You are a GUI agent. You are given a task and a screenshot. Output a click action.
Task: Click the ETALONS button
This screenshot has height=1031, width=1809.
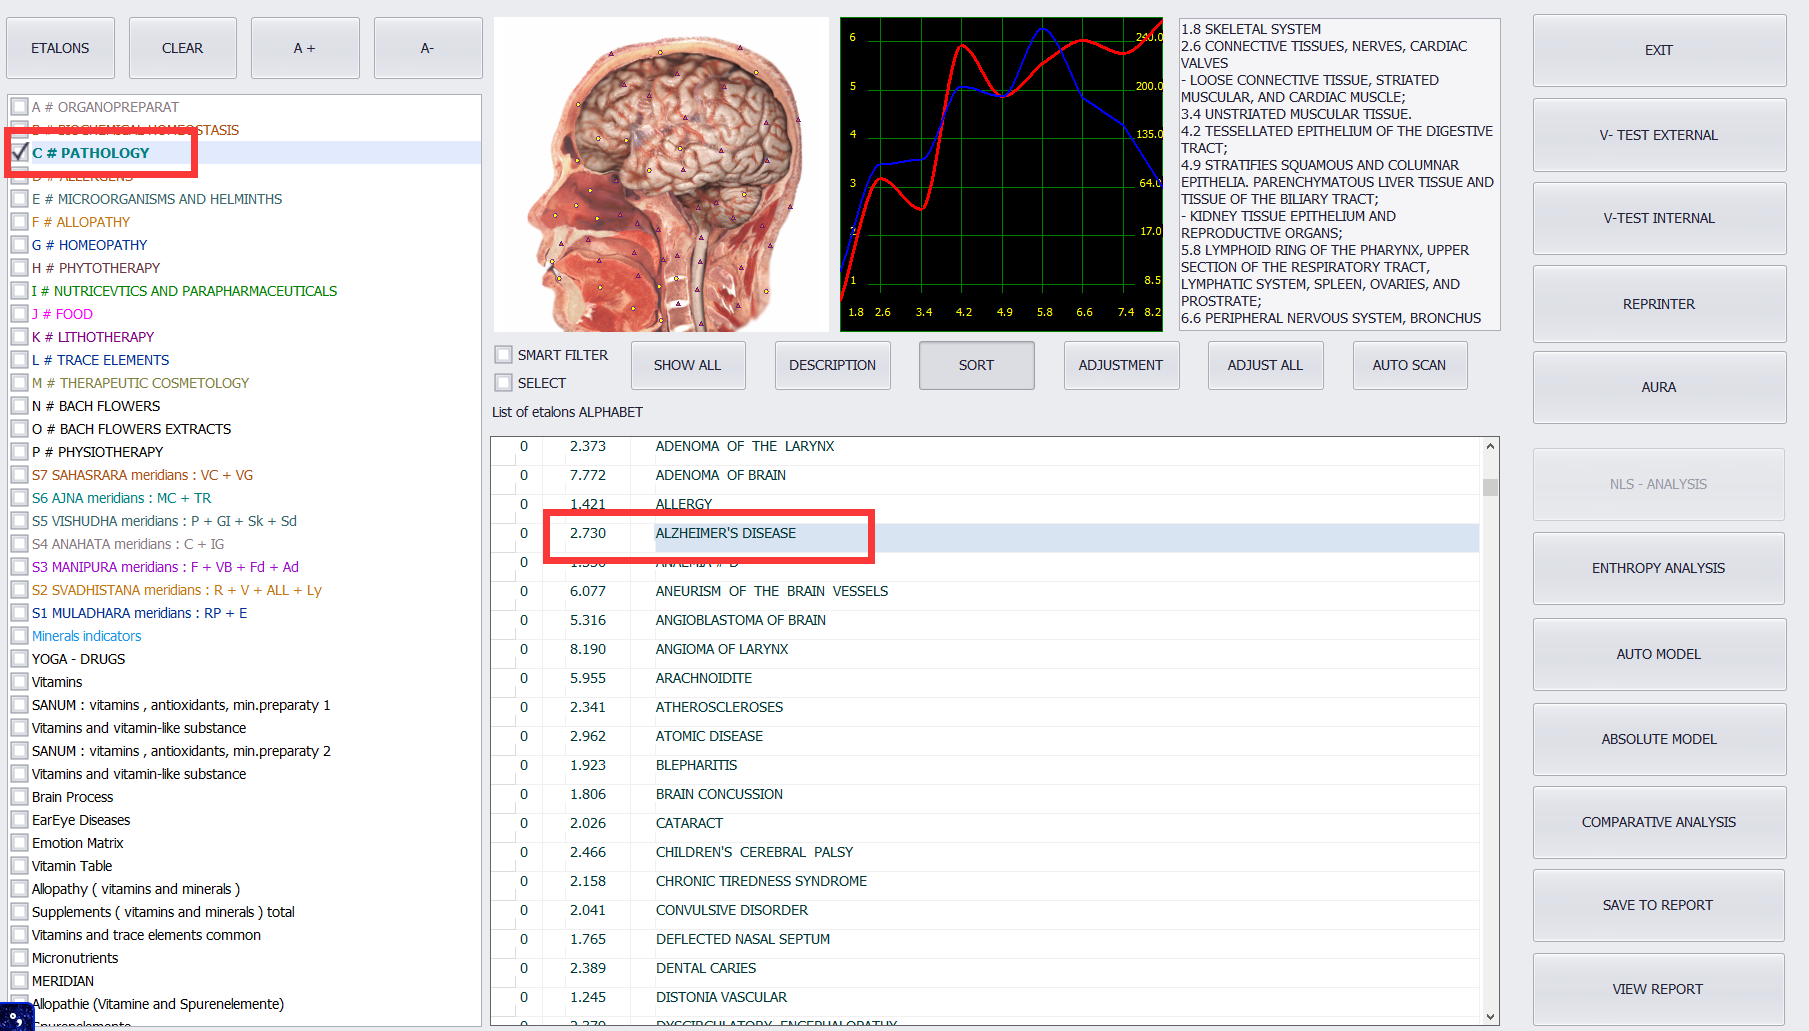click(60, 48)
